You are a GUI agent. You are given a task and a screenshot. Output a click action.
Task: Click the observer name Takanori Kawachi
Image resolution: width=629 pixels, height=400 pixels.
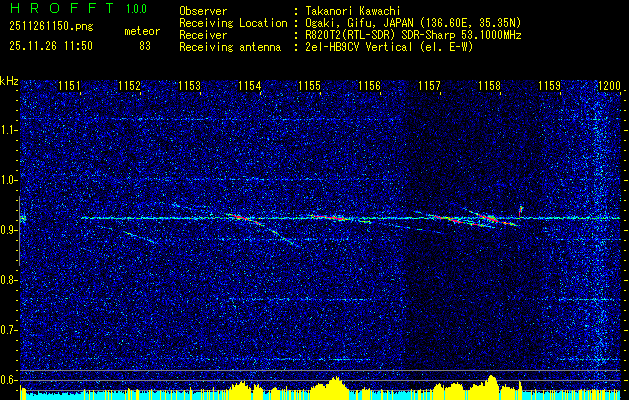coord(353,11)
